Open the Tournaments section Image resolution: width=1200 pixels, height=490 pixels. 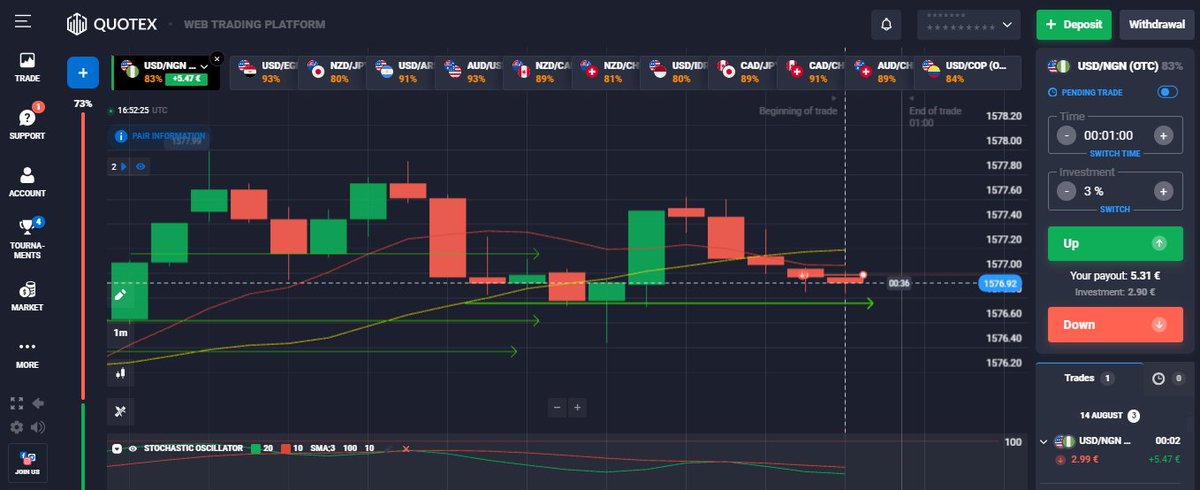[x=27, y=237]
